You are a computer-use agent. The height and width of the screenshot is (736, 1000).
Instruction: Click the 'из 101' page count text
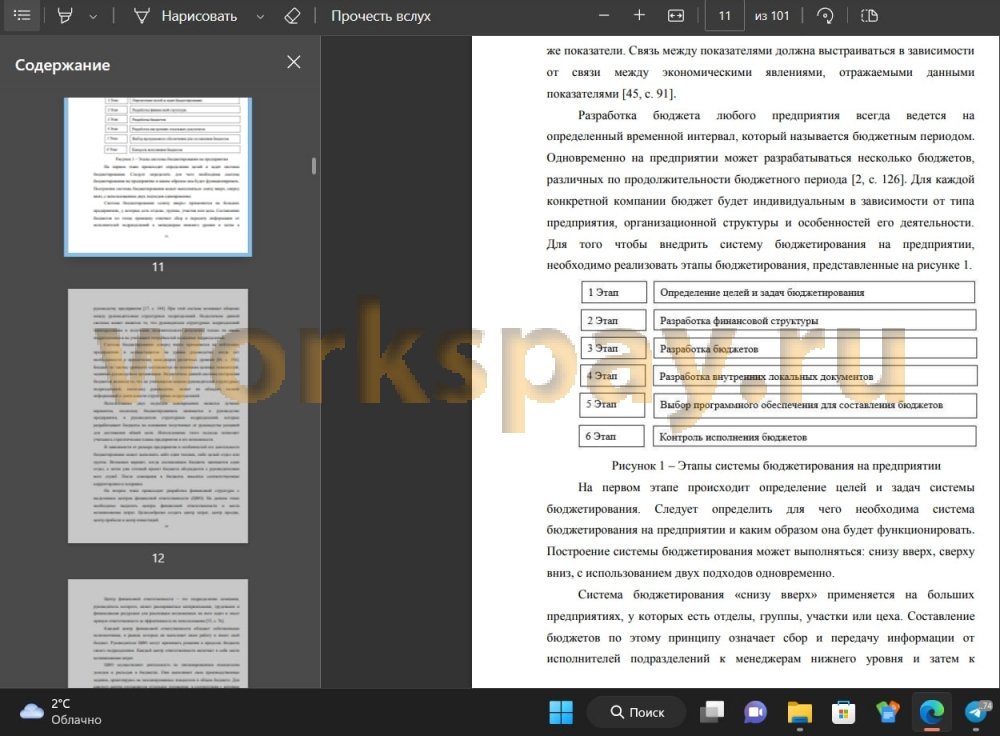click(x=772, y=16)
